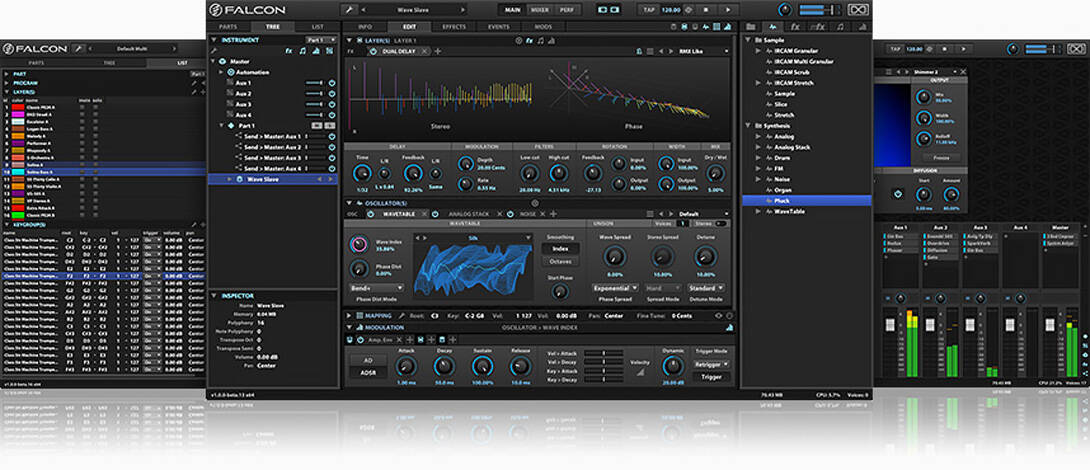Toggle power icon on Aux 3 row
This screenshot has height=470, width=1090.
tap(332, 104)
